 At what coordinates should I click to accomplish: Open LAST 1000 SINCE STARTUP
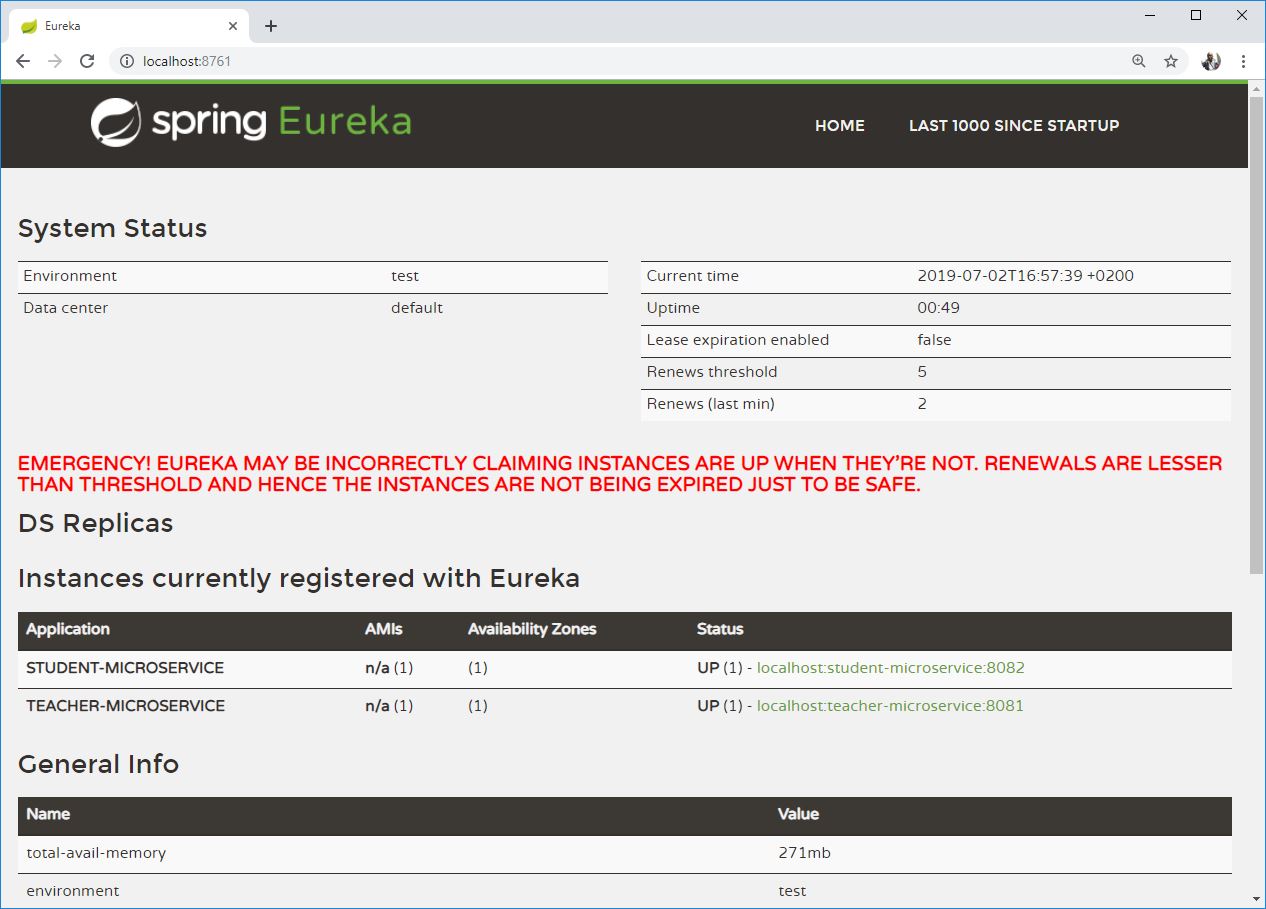tap(1013, 125)
